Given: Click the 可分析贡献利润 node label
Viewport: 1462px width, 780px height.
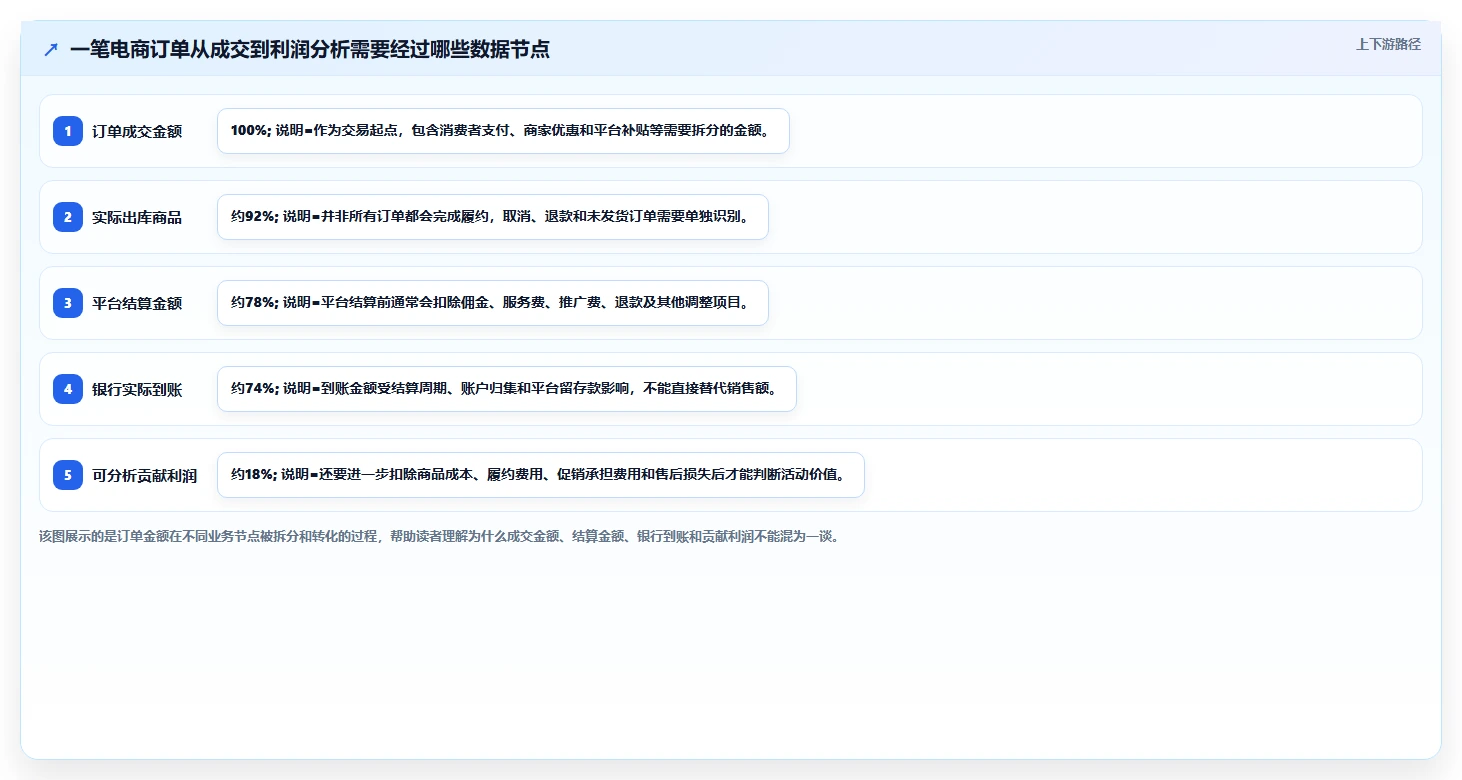Looking at the screenshot, I should point(145,475).
